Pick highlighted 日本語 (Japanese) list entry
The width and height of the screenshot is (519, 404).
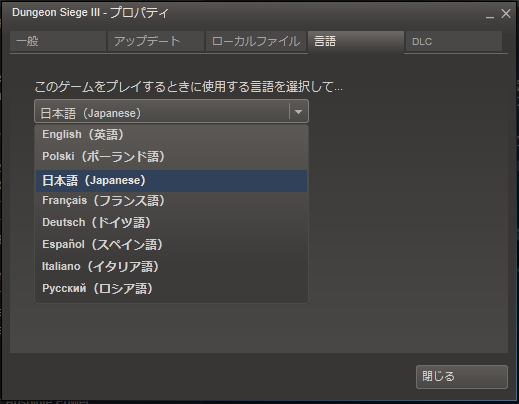click(171, 181)
